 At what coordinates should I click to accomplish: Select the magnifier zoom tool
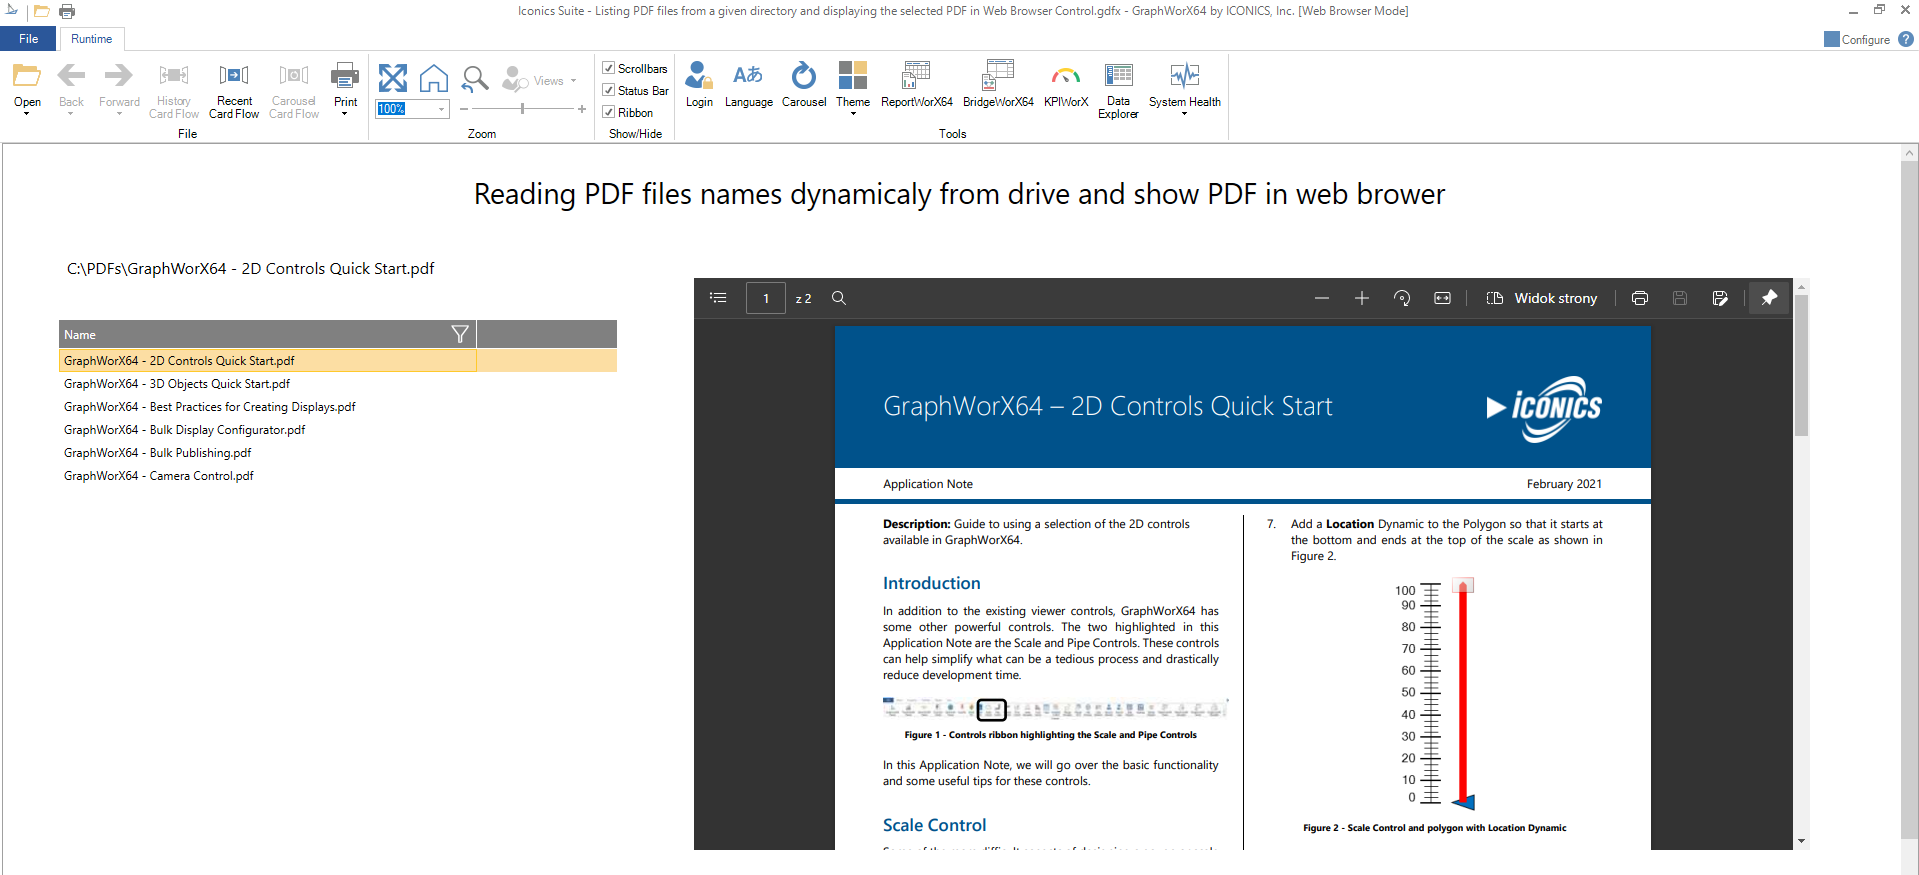(x=475, y=78)
